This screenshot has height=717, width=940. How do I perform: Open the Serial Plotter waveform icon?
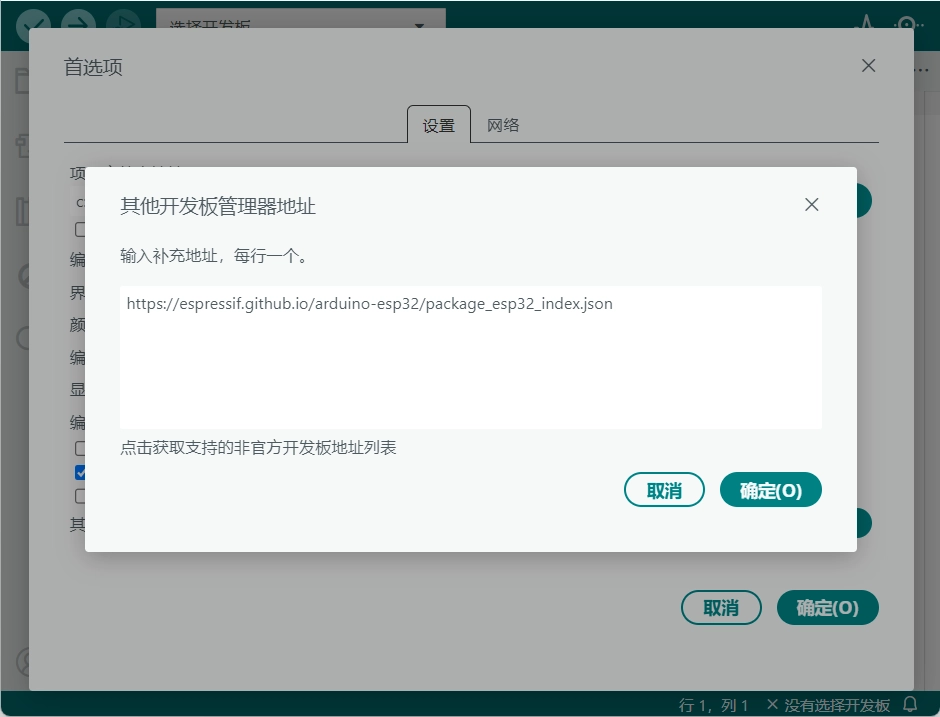[865, 25]
